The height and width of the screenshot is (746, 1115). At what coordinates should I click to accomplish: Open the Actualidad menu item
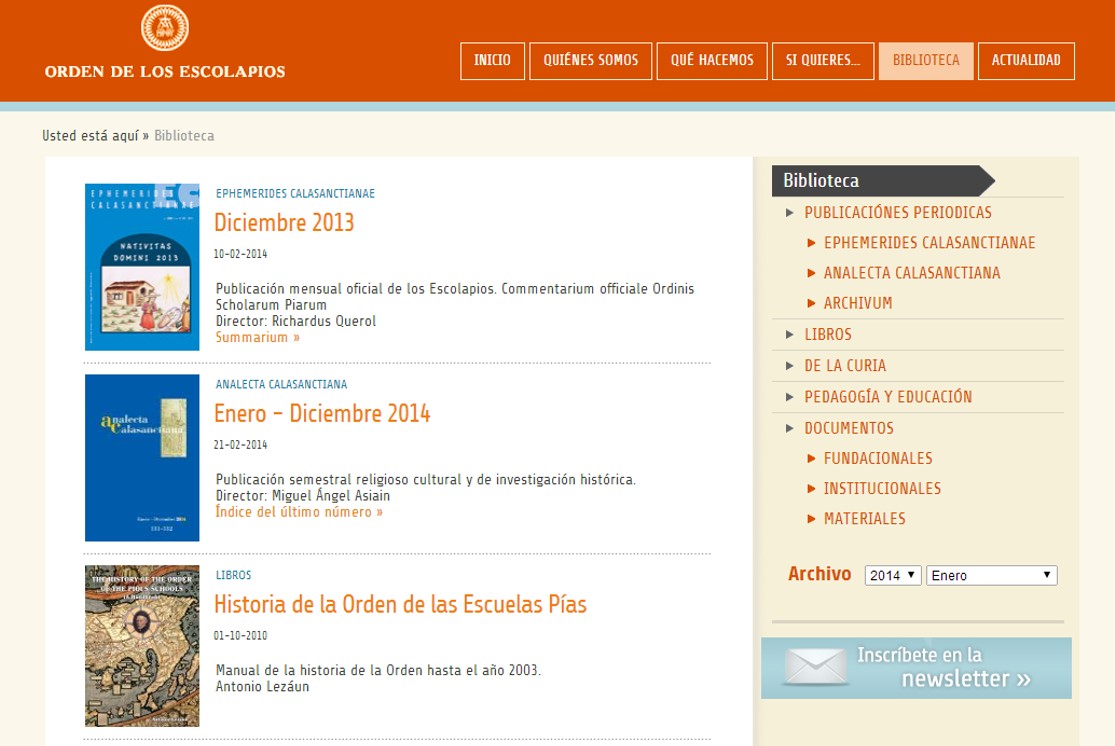[x=1025, y=61]
